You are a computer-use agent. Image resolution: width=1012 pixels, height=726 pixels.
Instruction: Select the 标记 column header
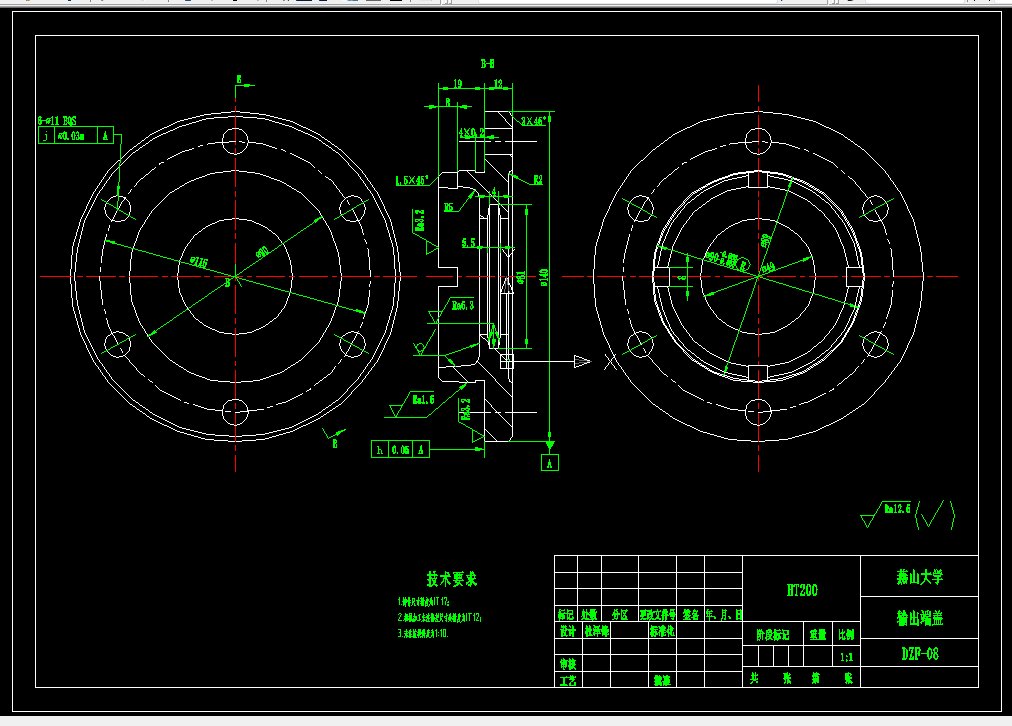coord(566,614)
